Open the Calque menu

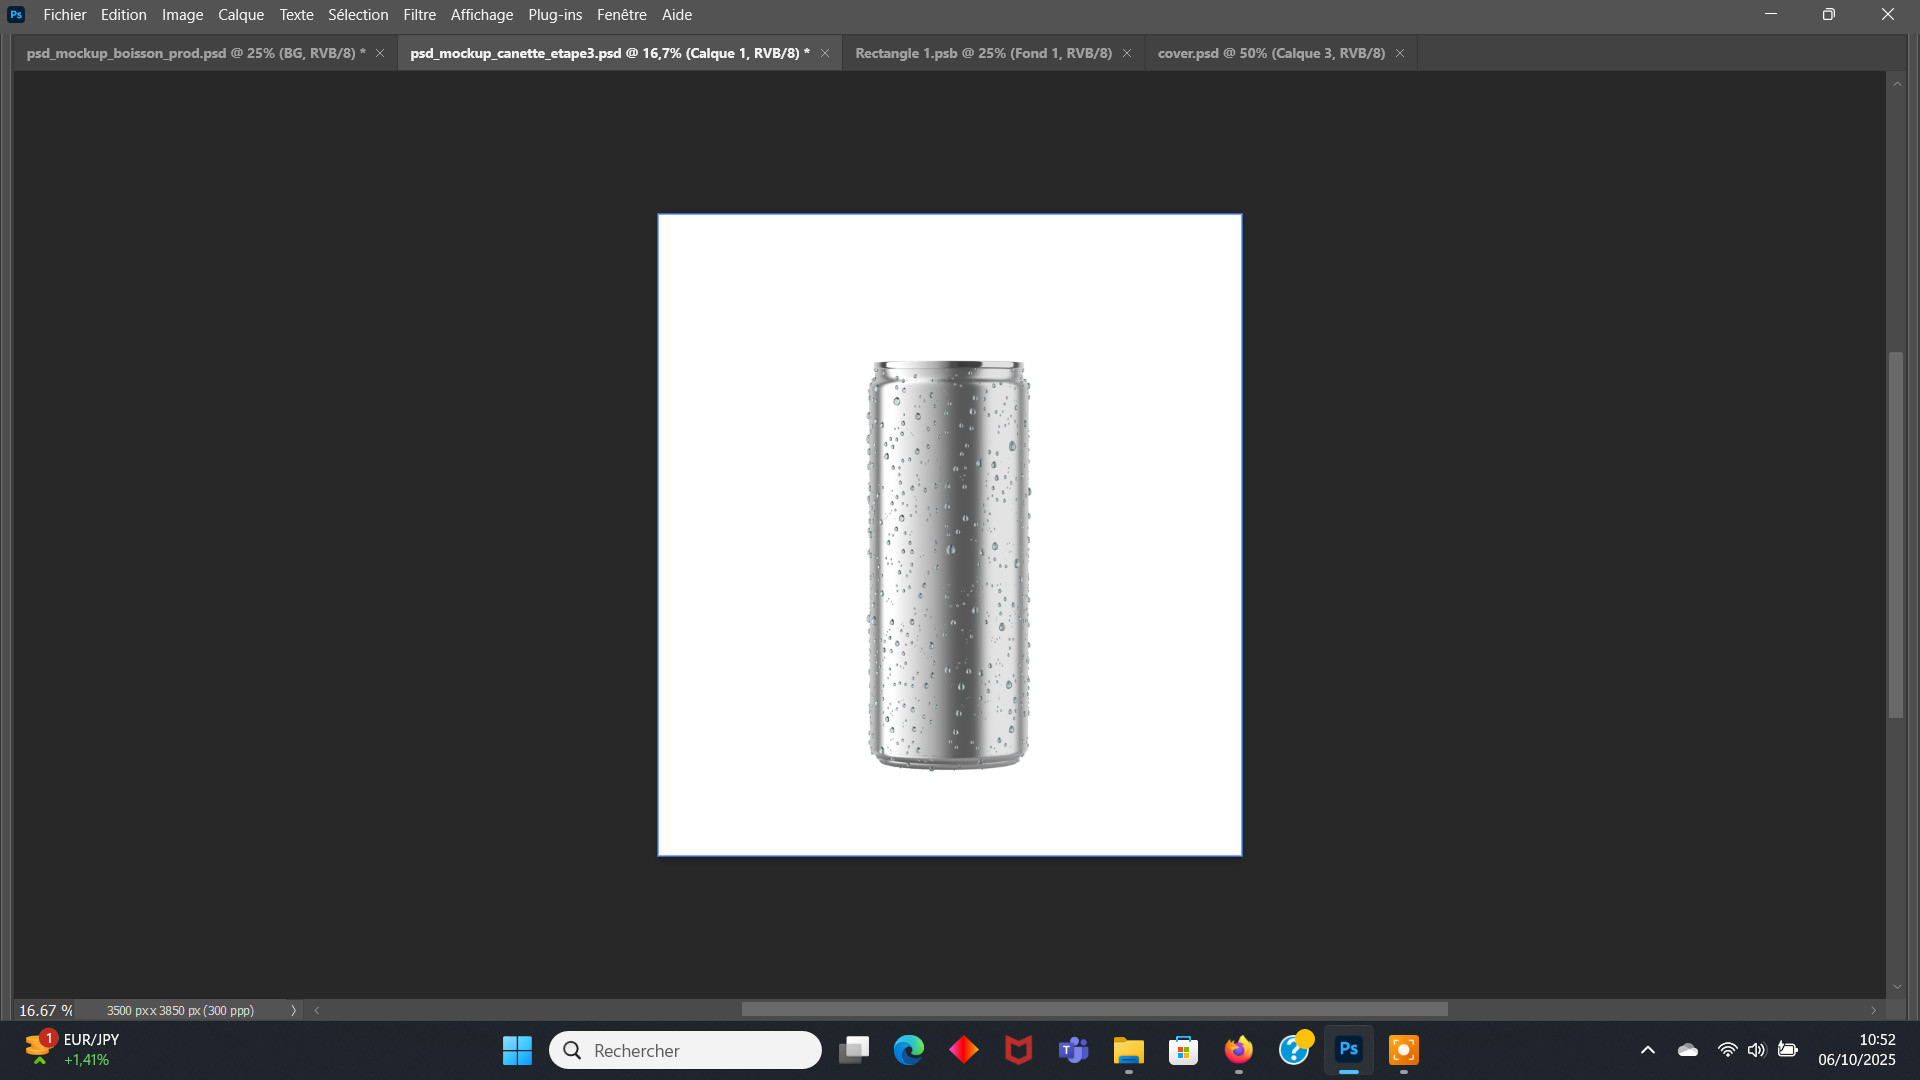click(241, 15)
